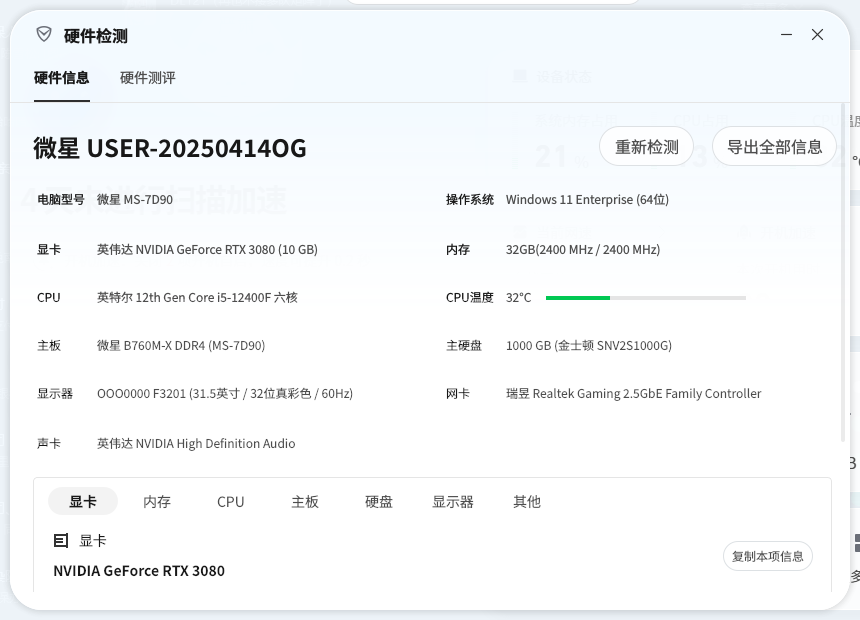This screenshot has width=860, height=620.
Task: Click the green CPU温度 progress bar
Action: click(578, 298)
